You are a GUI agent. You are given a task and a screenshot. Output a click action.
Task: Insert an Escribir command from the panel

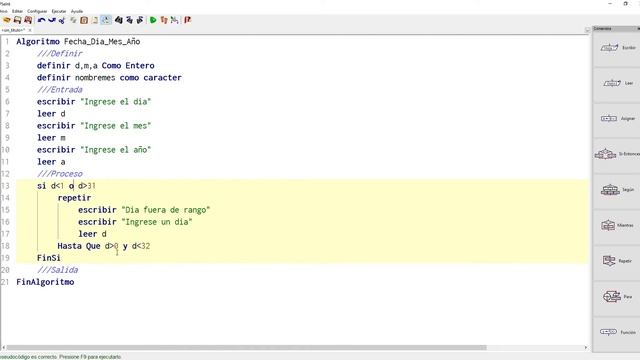[x=618, y=48]
